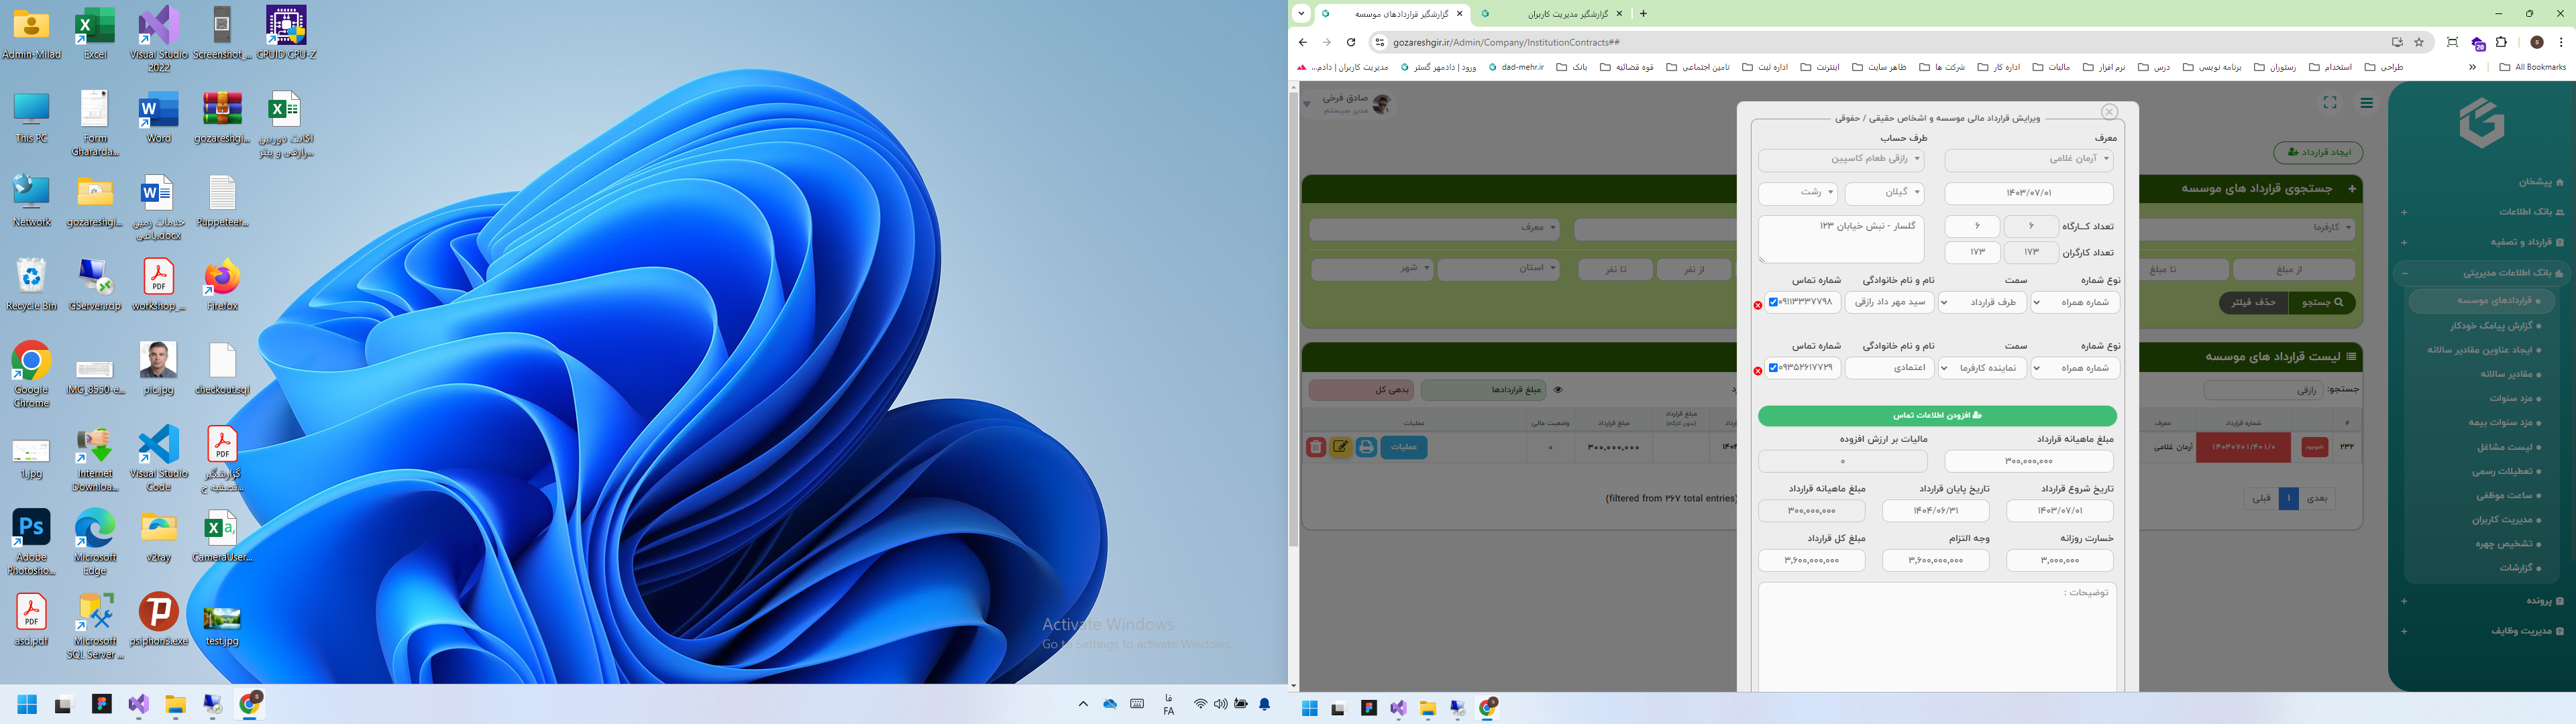Toggle the eye icon next to مبلغ قراردادها
This screenshot has width=2576, height=724.
tap(1557, 390)
